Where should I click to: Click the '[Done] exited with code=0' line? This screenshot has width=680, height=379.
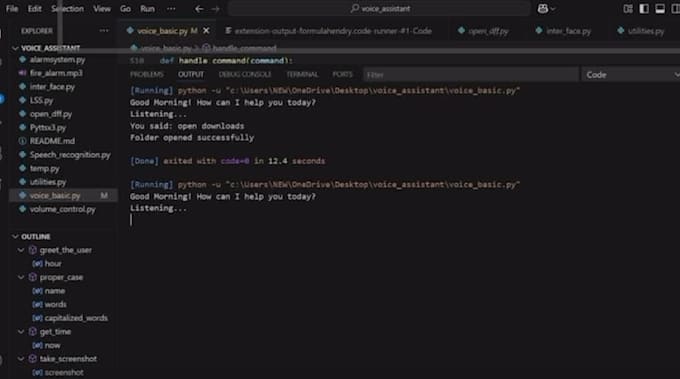pos(227,161)
